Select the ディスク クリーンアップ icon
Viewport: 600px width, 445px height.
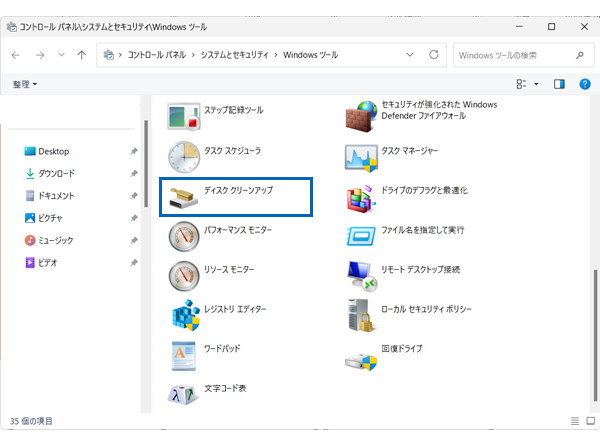click(184, 197)
